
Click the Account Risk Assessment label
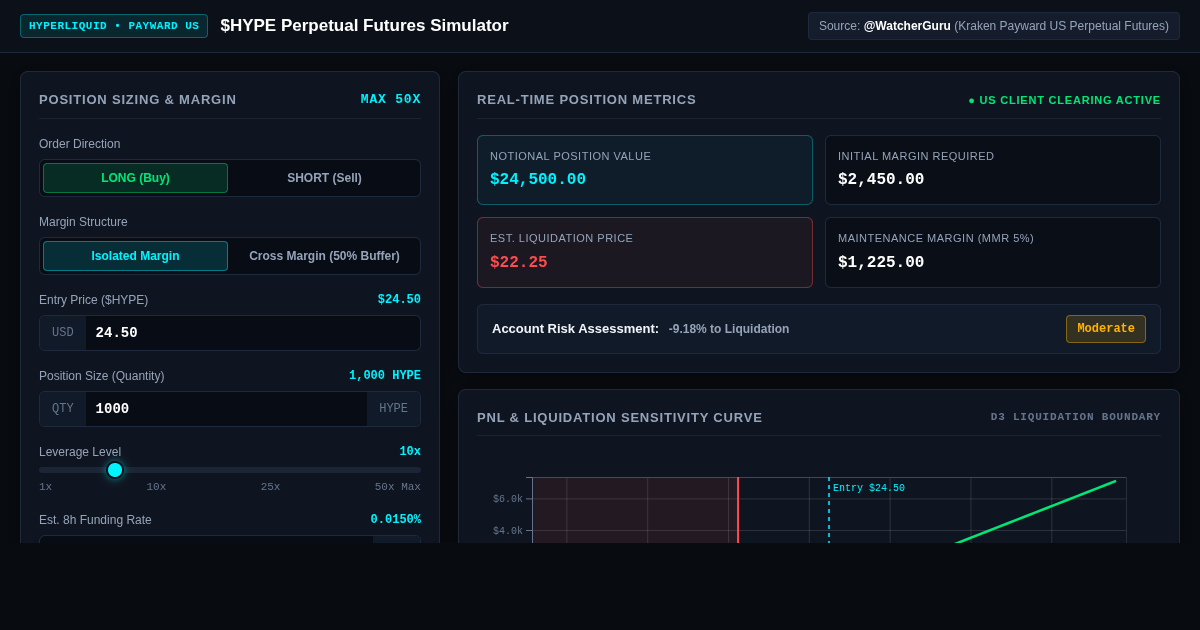[x=575, y=329]
